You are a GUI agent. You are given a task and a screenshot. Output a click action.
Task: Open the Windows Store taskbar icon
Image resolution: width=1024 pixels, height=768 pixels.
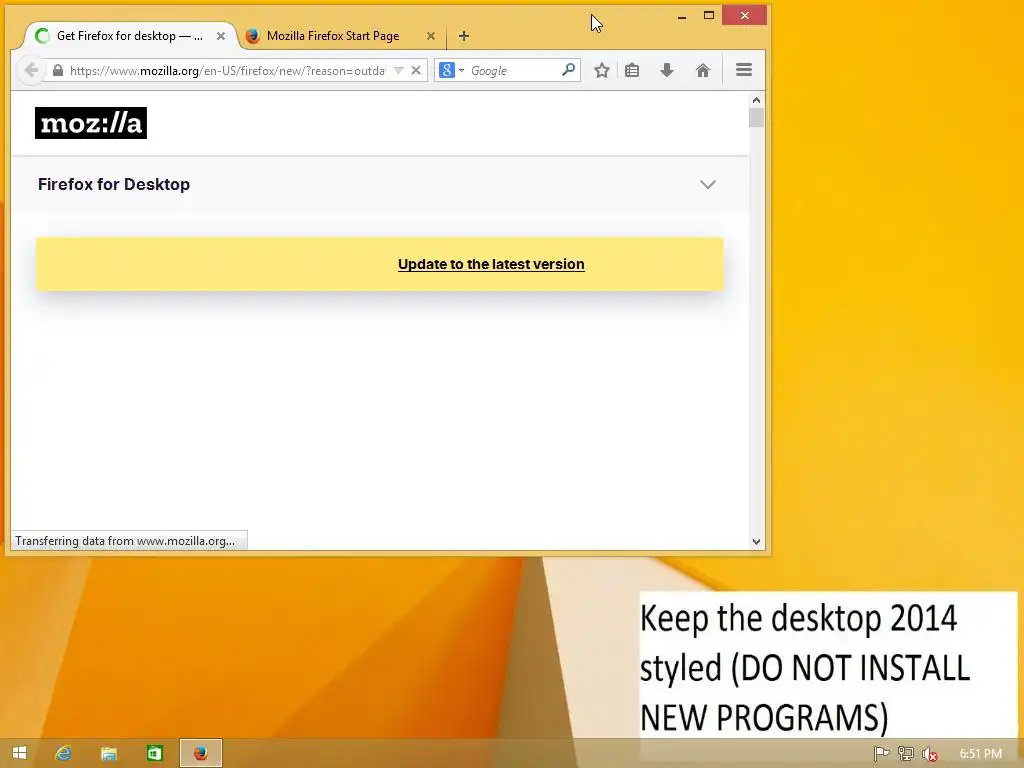click(x=155, y=753)
